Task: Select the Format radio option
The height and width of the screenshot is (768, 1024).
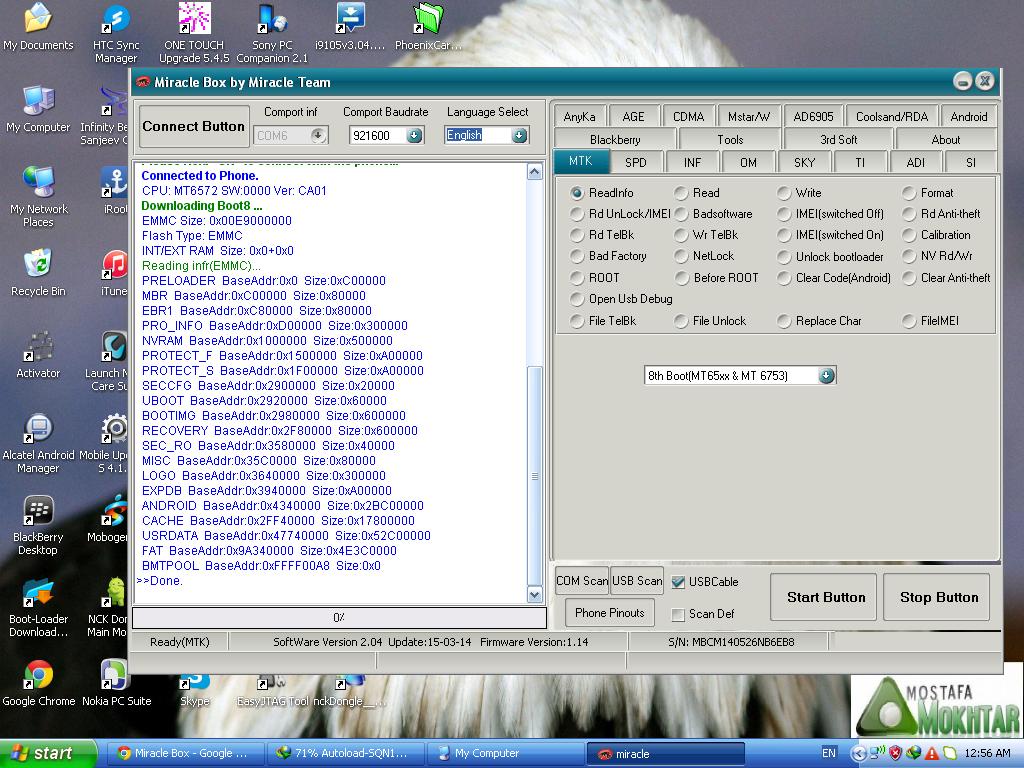Action: [x=909, y=193]
